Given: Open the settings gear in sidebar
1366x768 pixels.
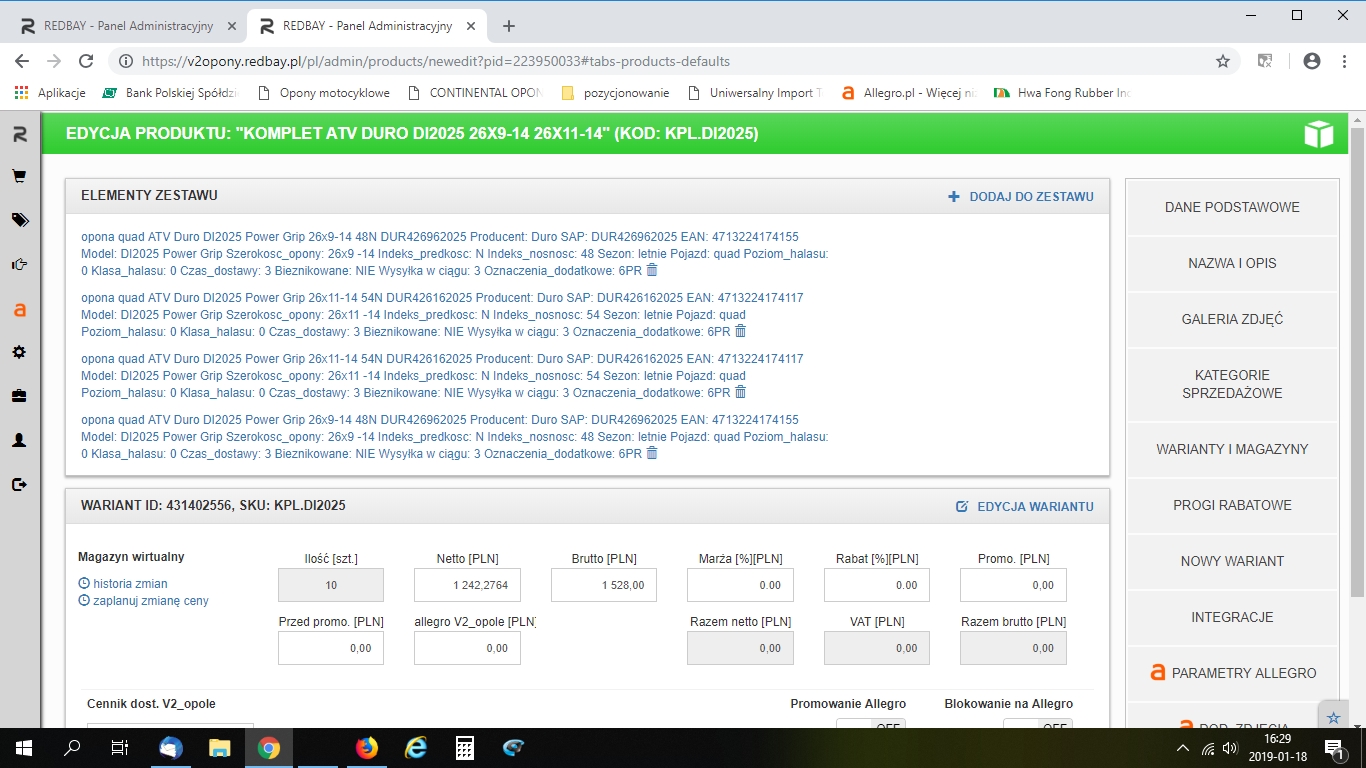Looking at the screenshot, I should (x=19, y=352).
